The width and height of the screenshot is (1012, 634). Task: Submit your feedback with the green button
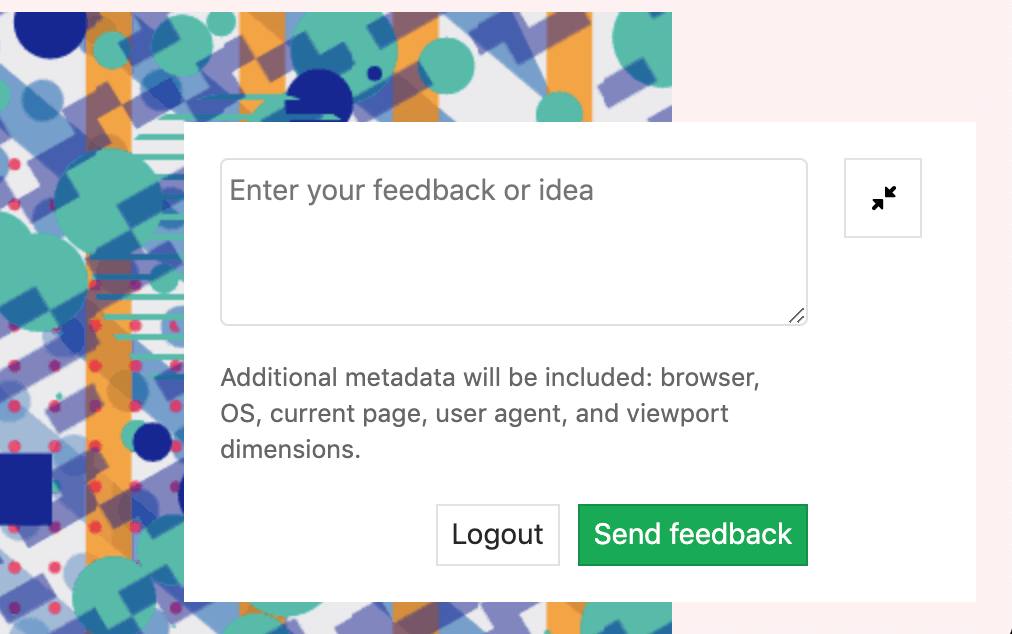tap(693, 535)
